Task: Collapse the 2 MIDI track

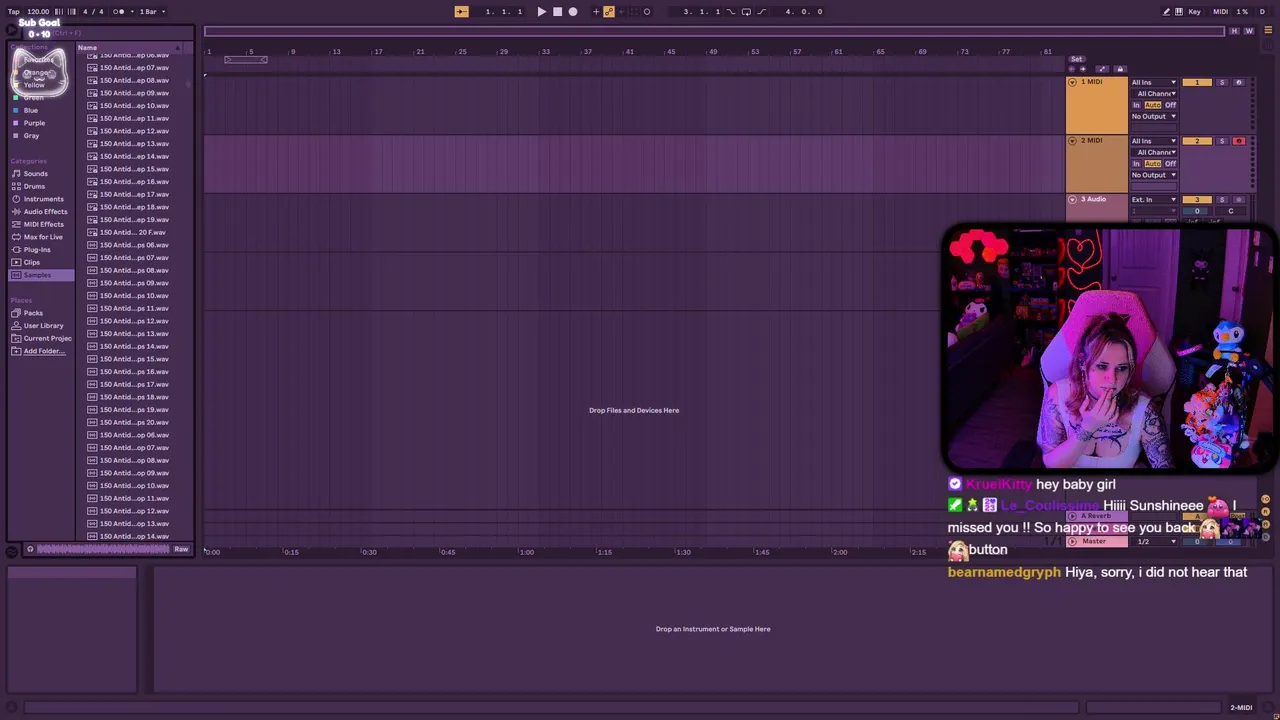Action: (1072, 141)
